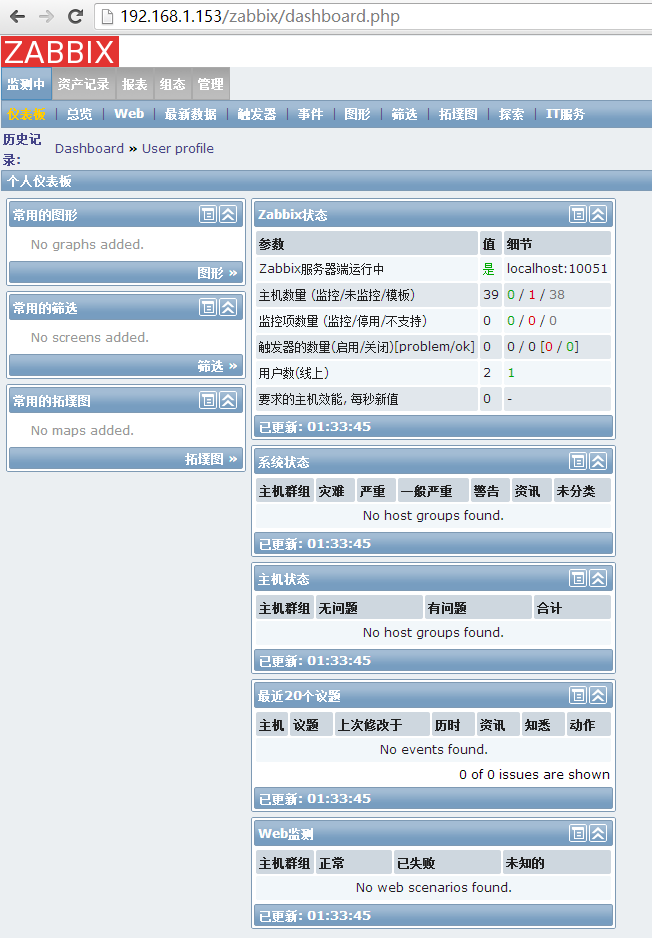Collapse the 系统状态 widget
This screenshot has width=652, height=938.
598,461
